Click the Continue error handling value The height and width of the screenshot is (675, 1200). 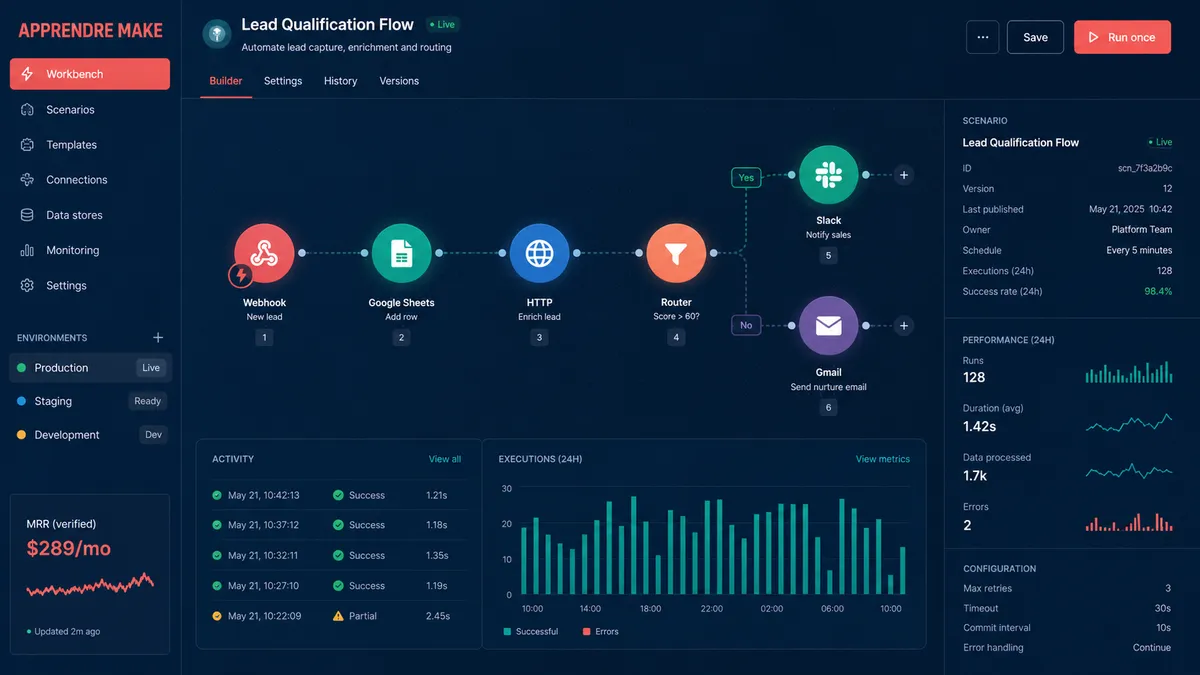click(1152, 648)
